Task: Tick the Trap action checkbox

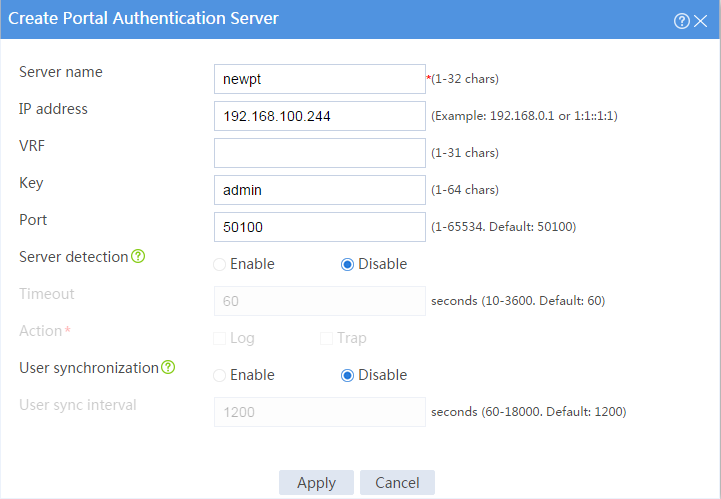Action: 326,338
